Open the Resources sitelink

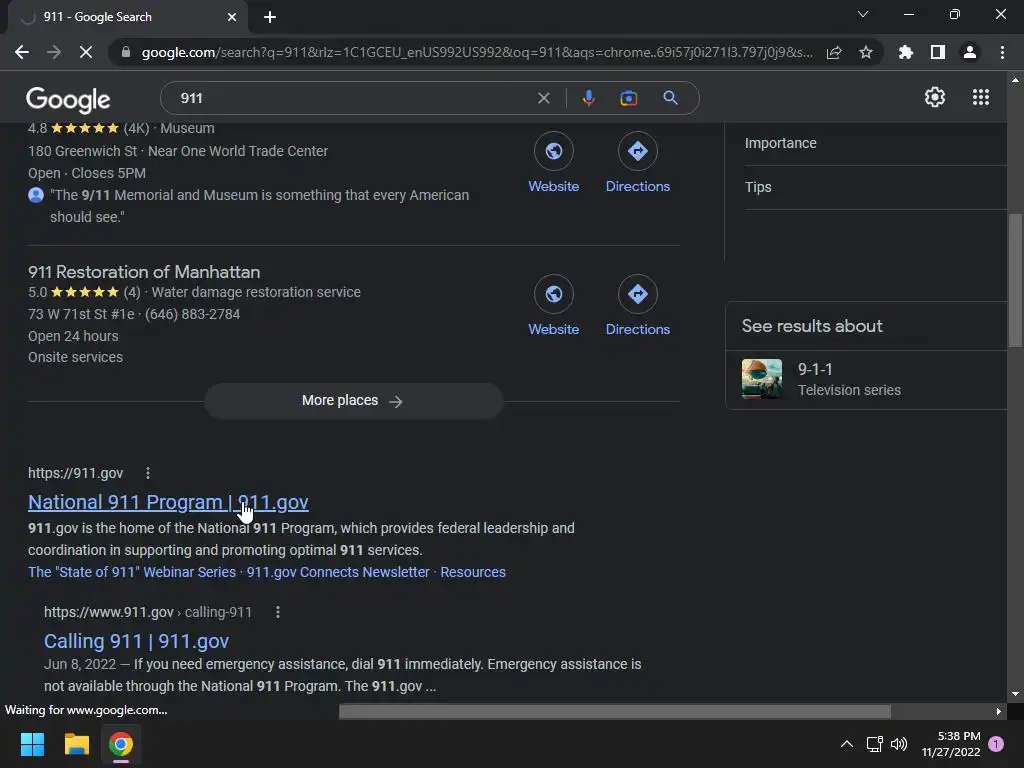[x=473, y=572]
